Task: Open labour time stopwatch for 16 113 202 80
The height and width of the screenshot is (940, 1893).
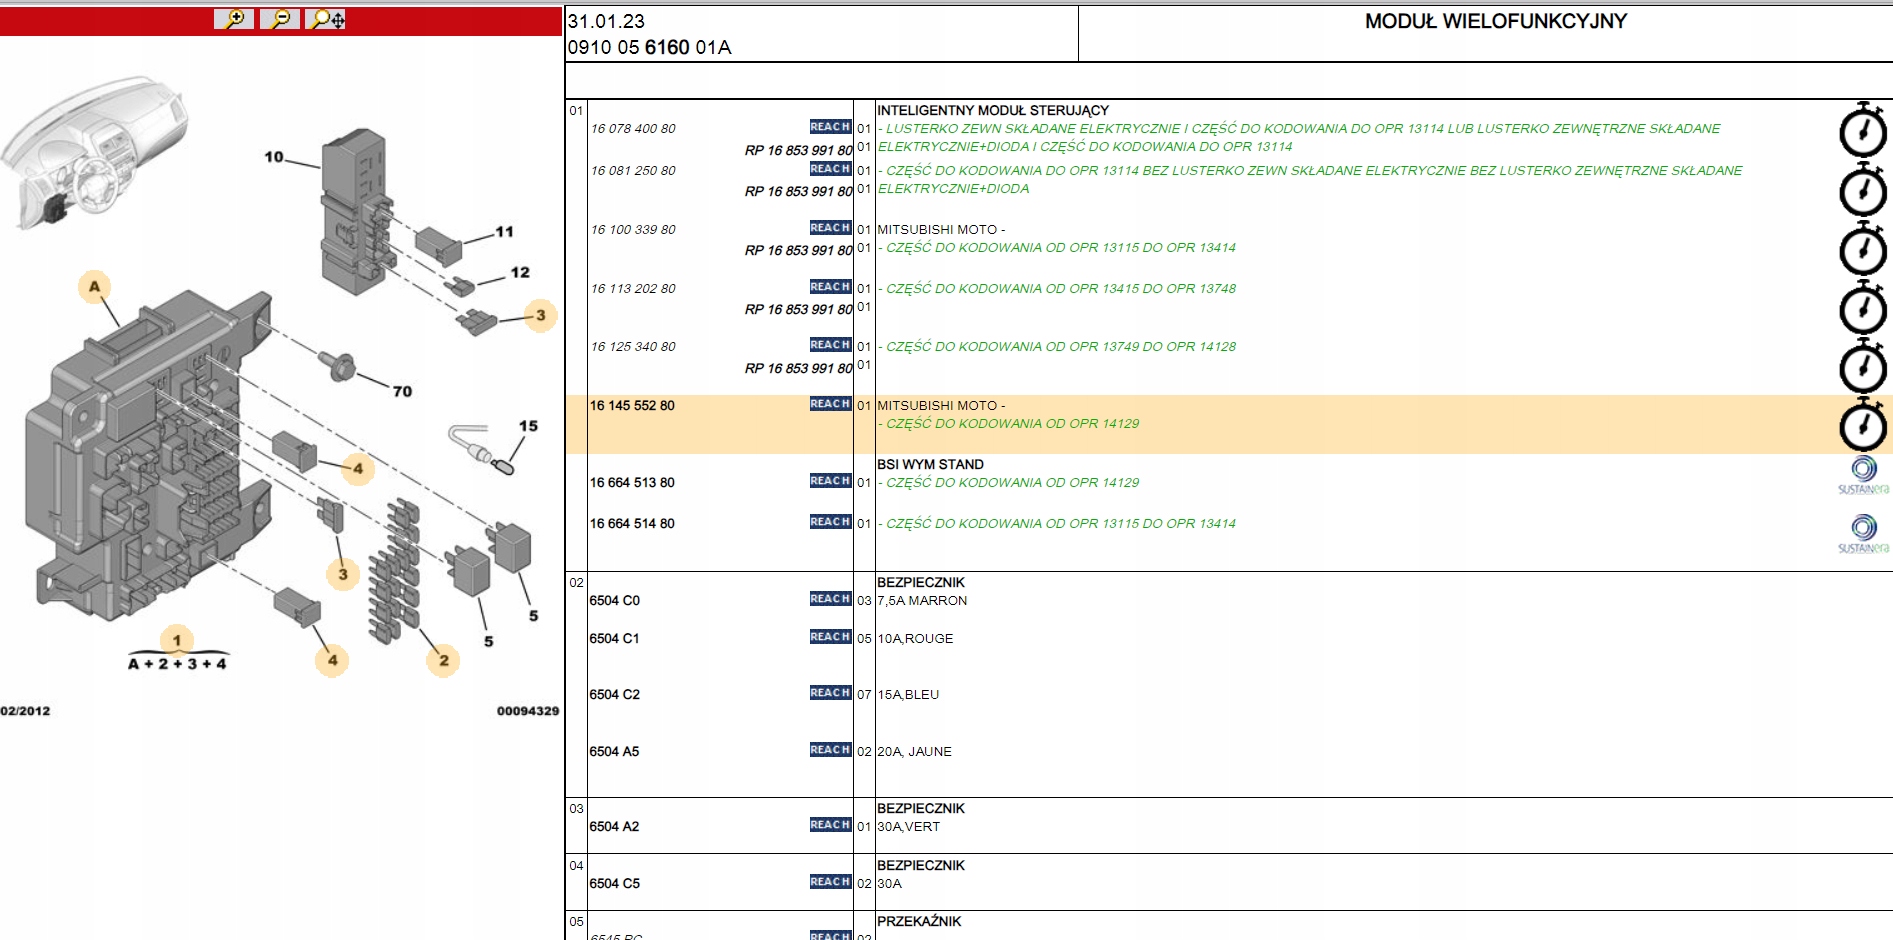Action: point(1863,308)
